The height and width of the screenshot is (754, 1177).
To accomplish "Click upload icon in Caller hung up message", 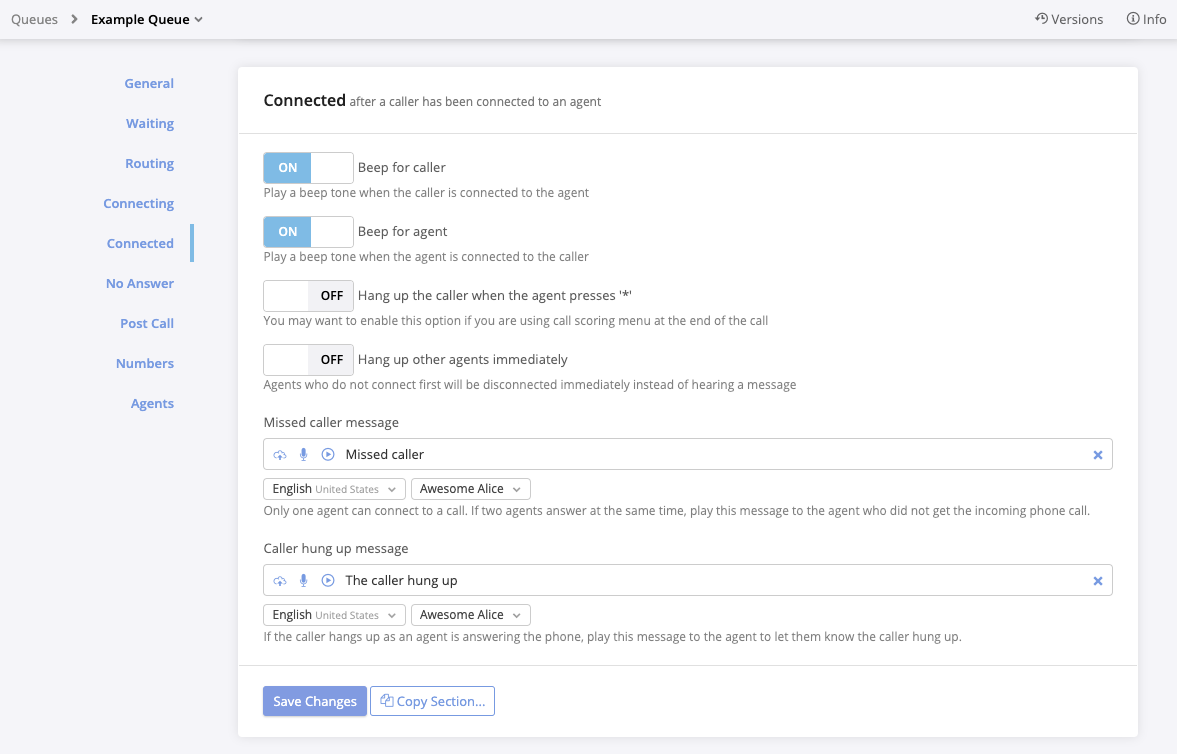I will click(x=280, y=581).
